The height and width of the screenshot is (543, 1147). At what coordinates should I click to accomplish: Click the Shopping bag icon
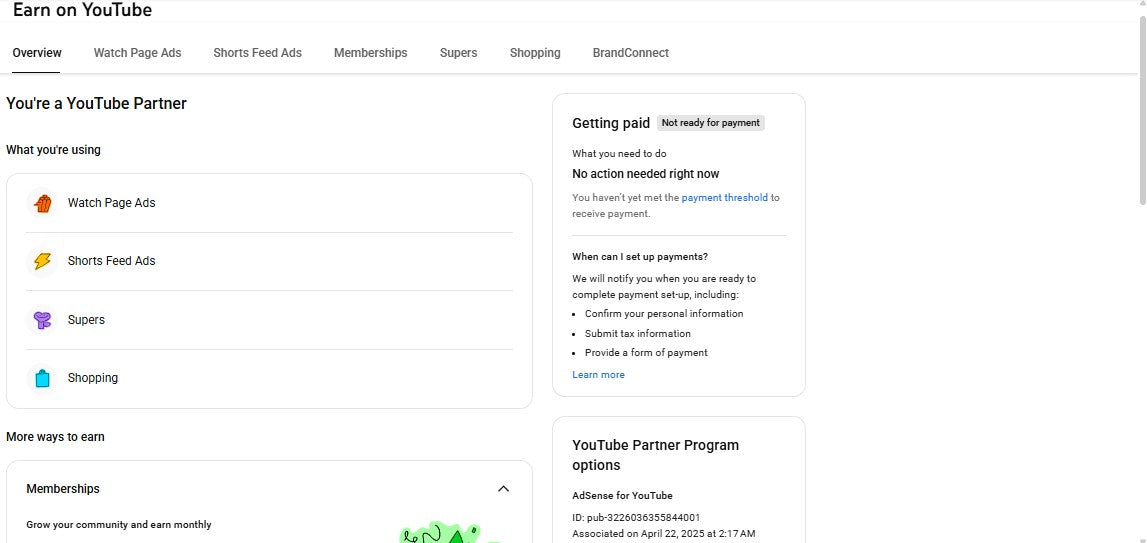tap(42, 378)
